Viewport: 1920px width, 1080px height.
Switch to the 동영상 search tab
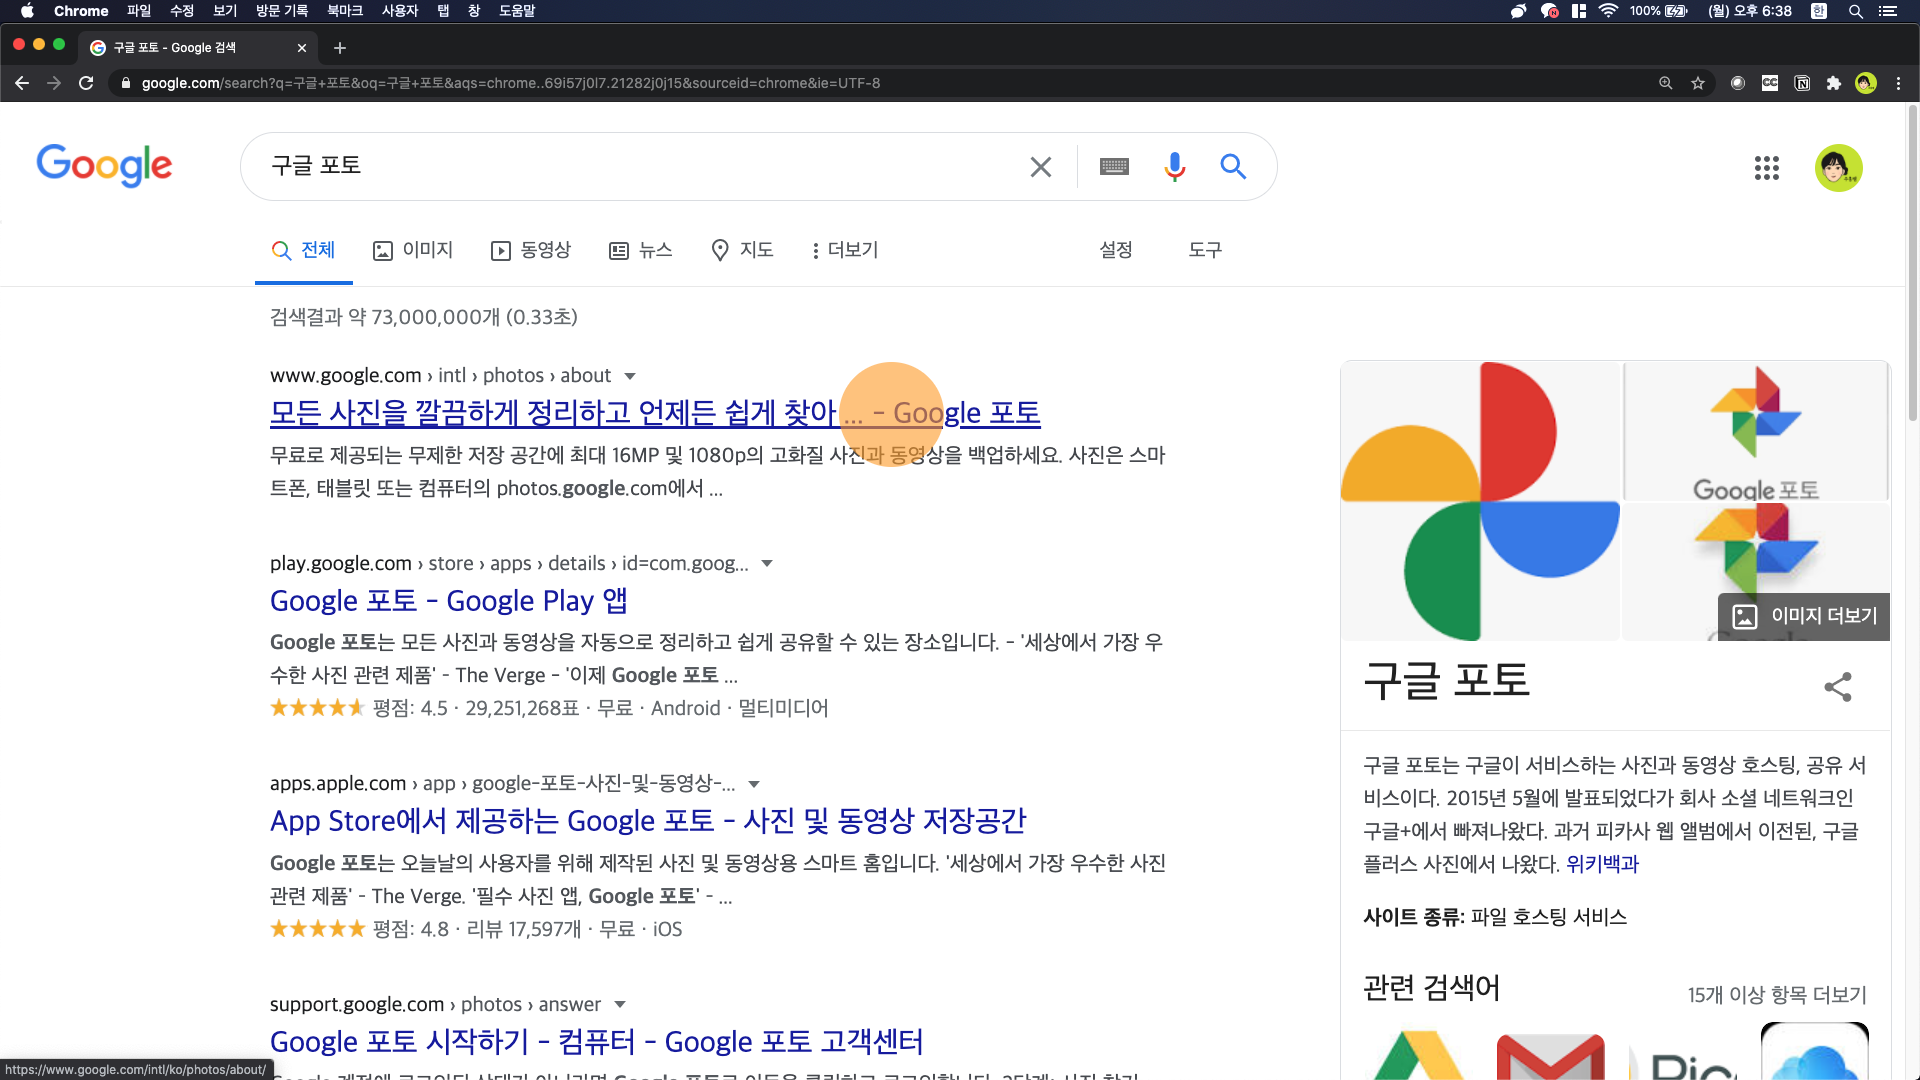(x=531, y=250)
